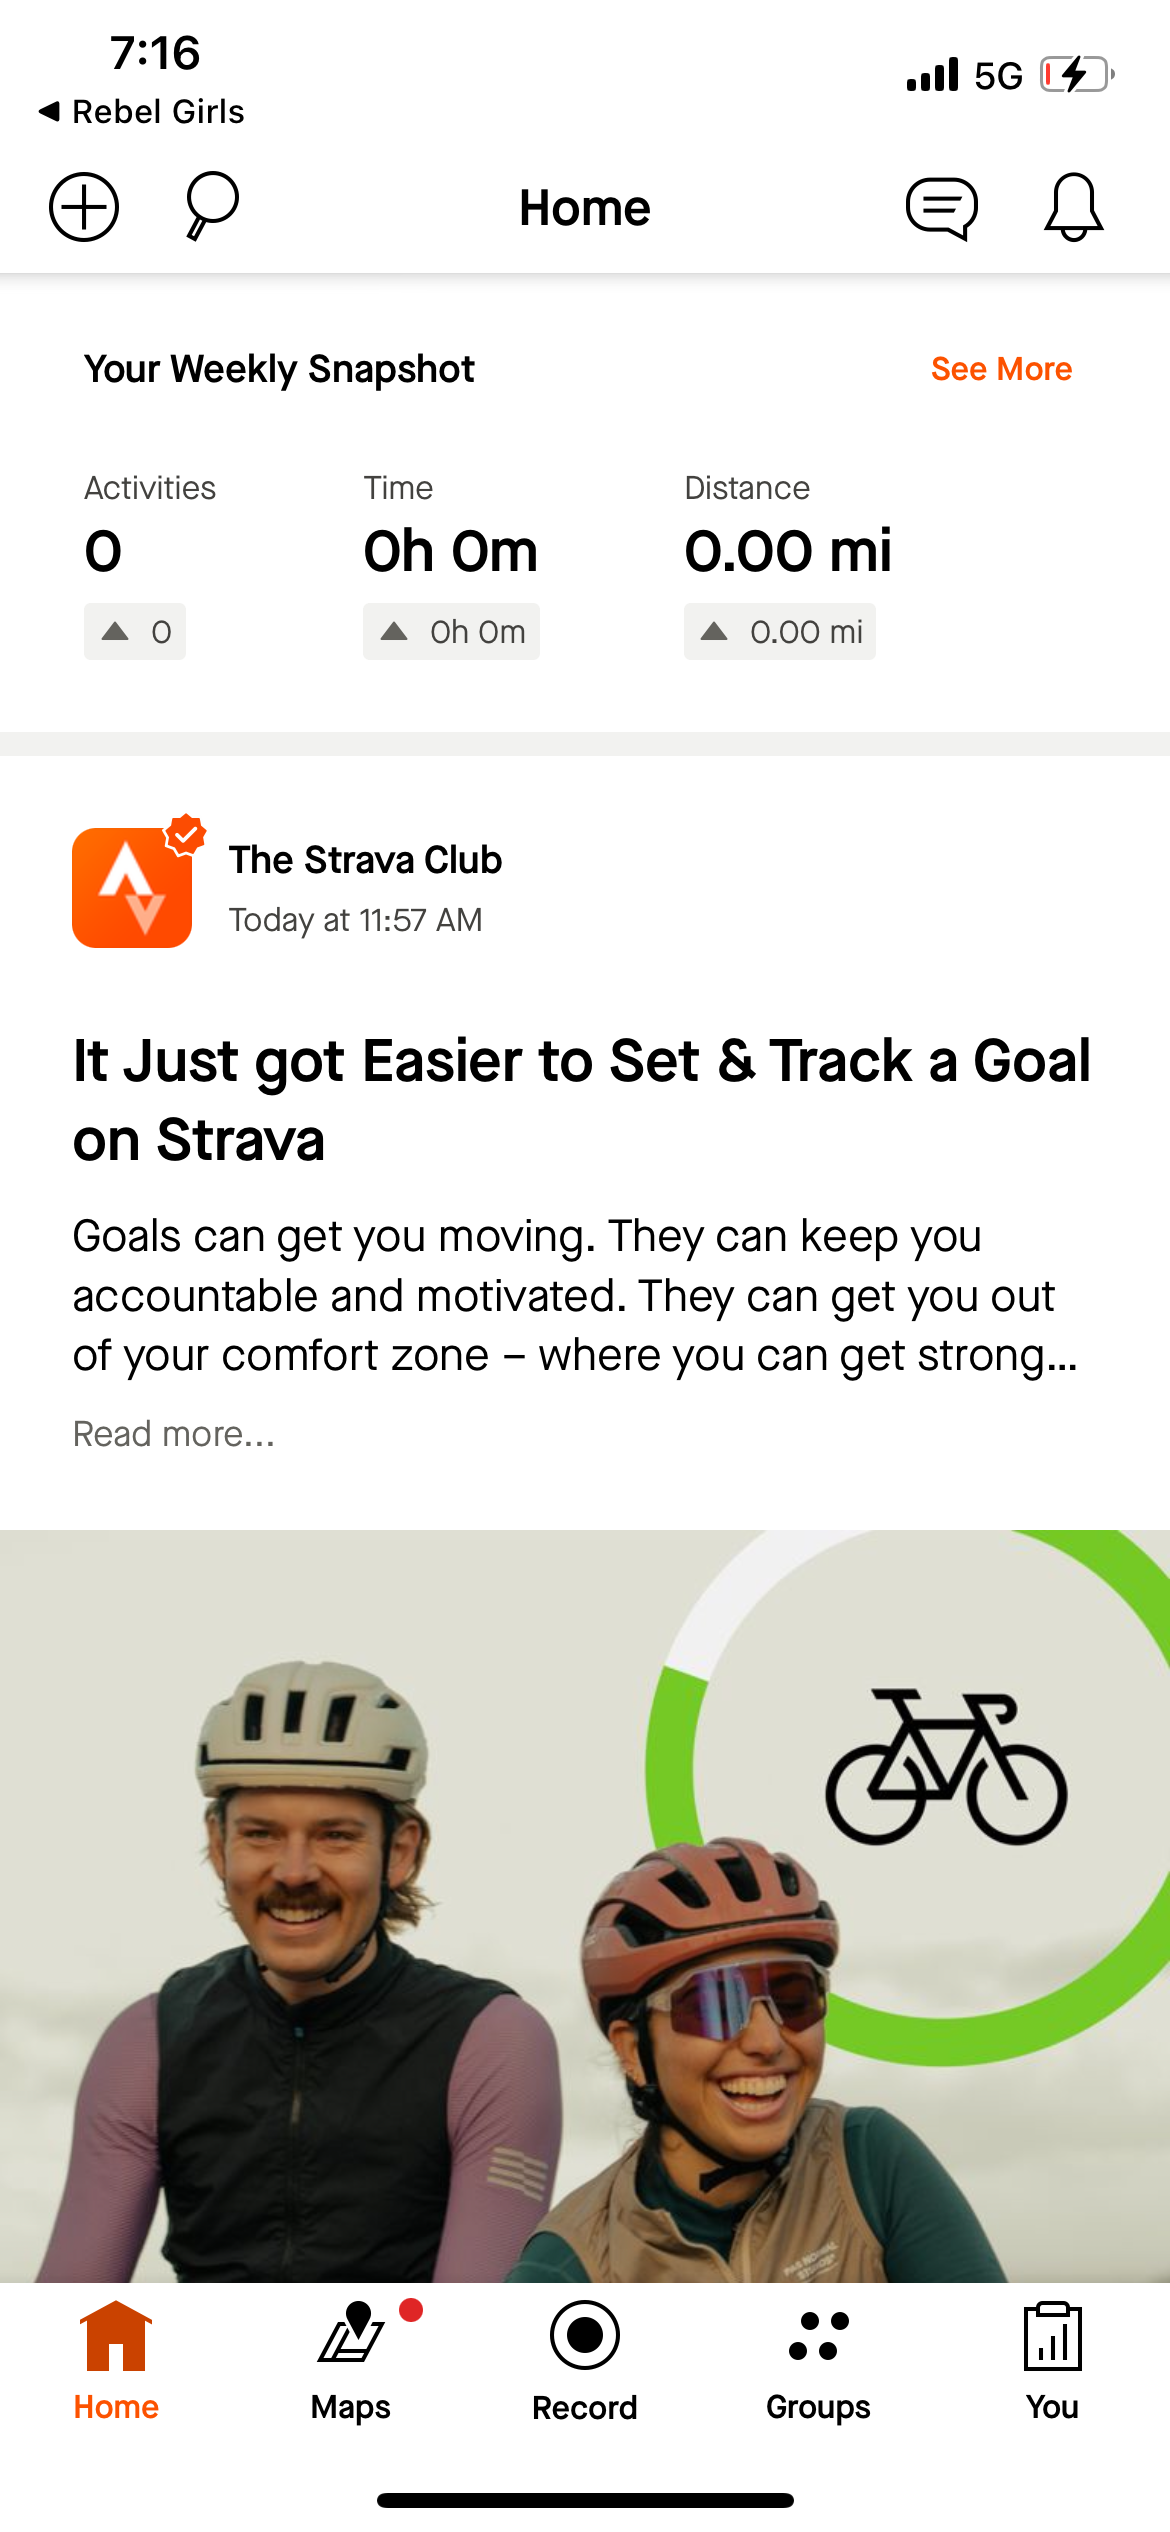
Task: Tap the Activities comparison chip
Action: coord(134,631)
